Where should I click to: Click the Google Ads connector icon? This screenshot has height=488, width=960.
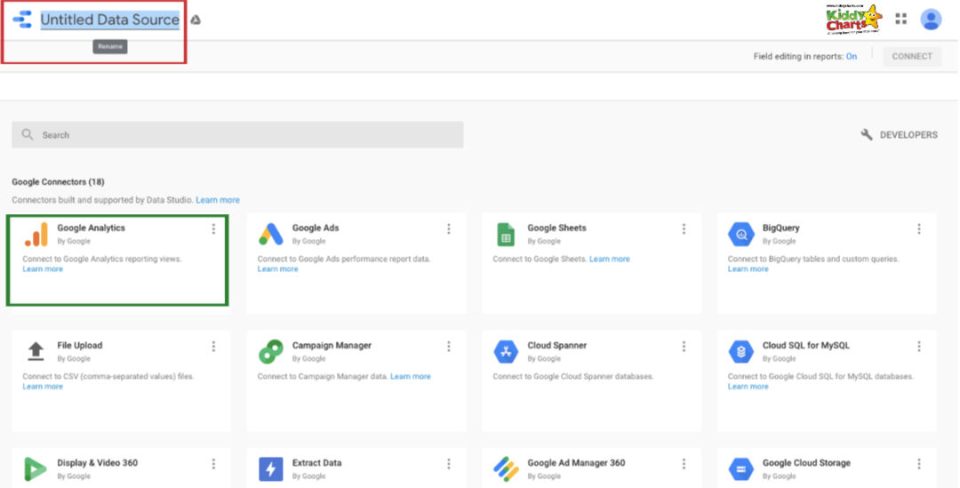(271, 235)
